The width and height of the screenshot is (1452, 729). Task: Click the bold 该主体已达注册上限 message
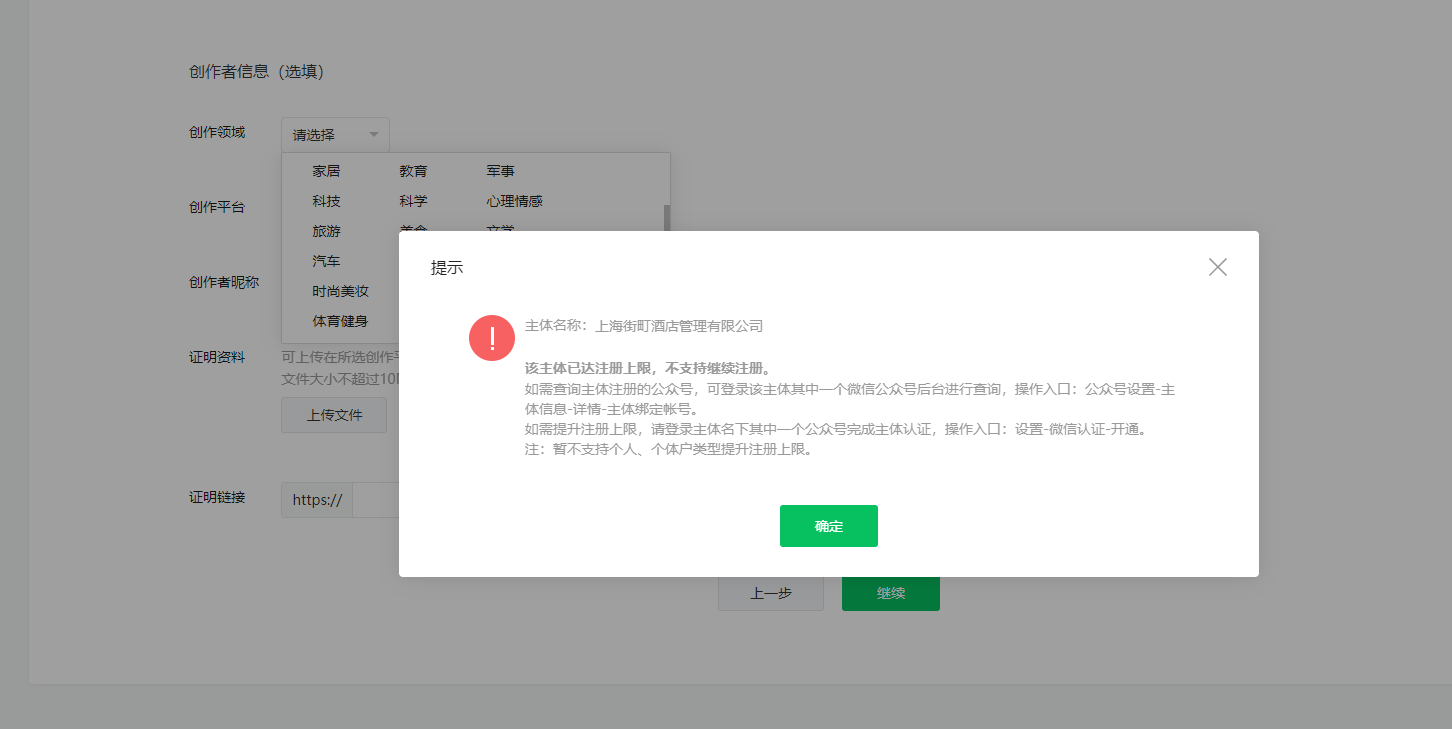tap(648, 368)
